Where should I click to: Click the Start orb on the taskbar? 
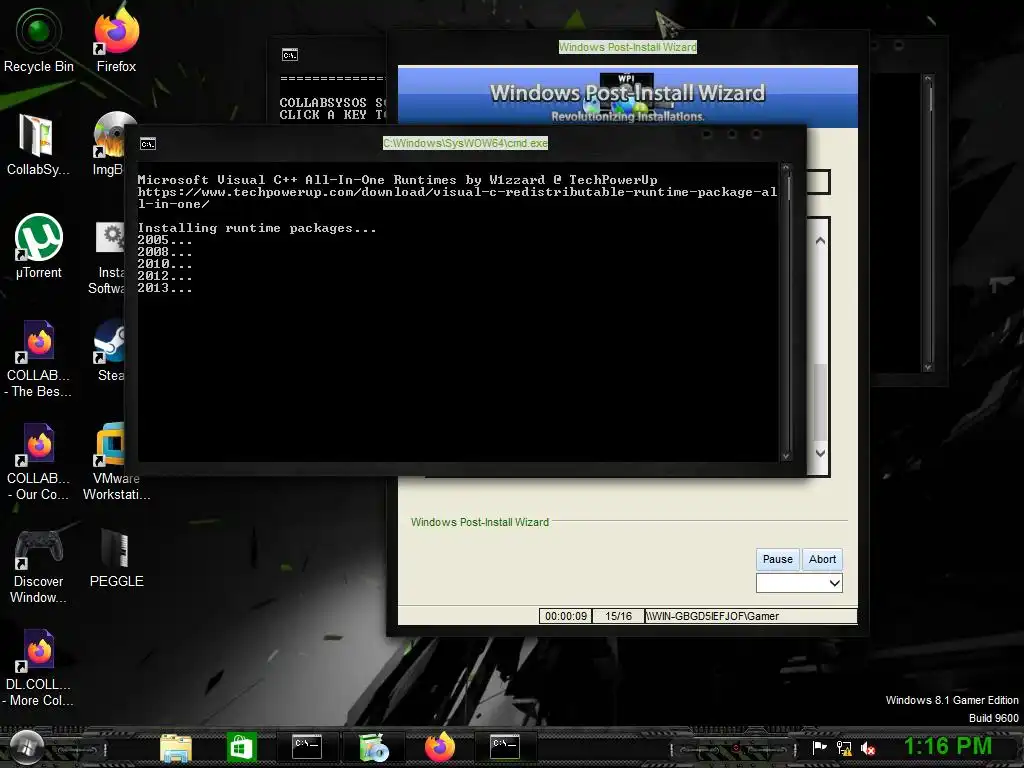[x=27, y=747]
